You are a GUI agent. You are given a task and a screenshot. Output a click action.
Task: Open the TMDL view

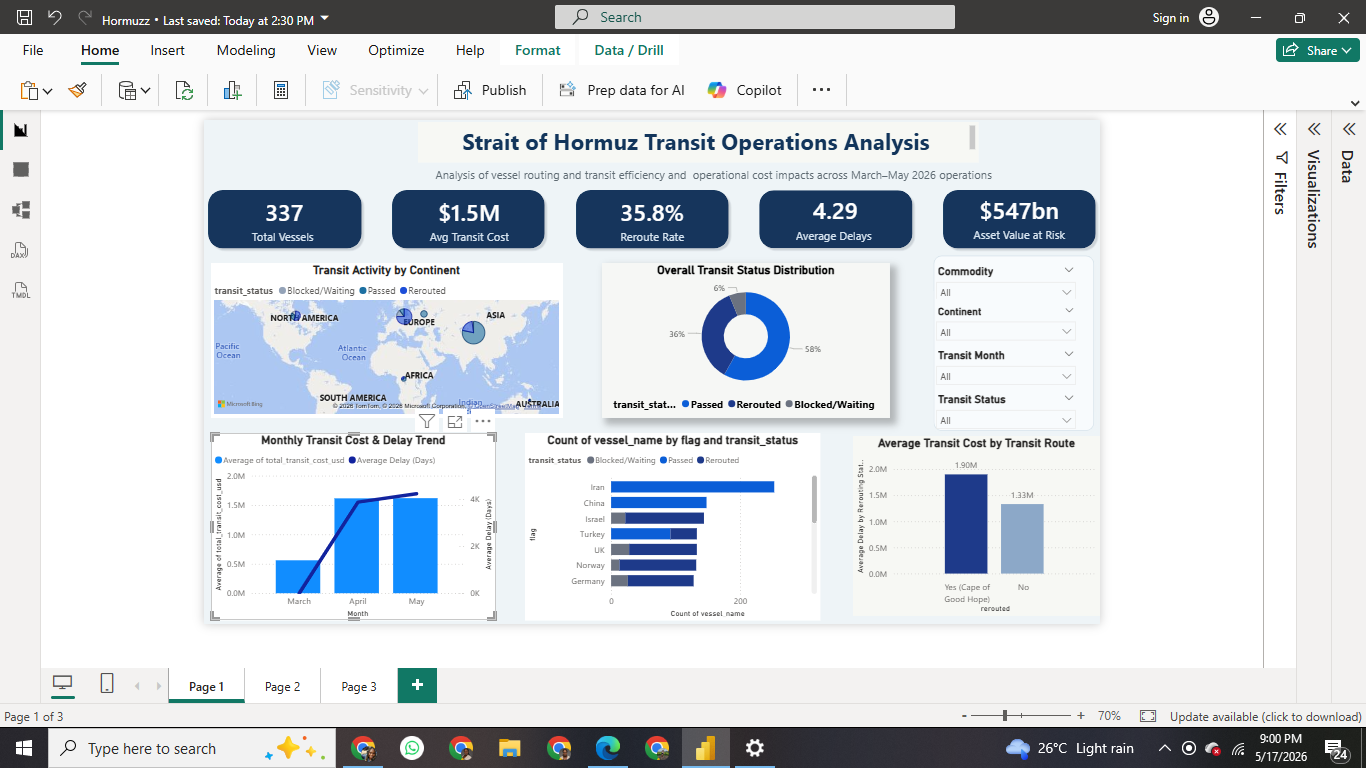tap(20, 290)
